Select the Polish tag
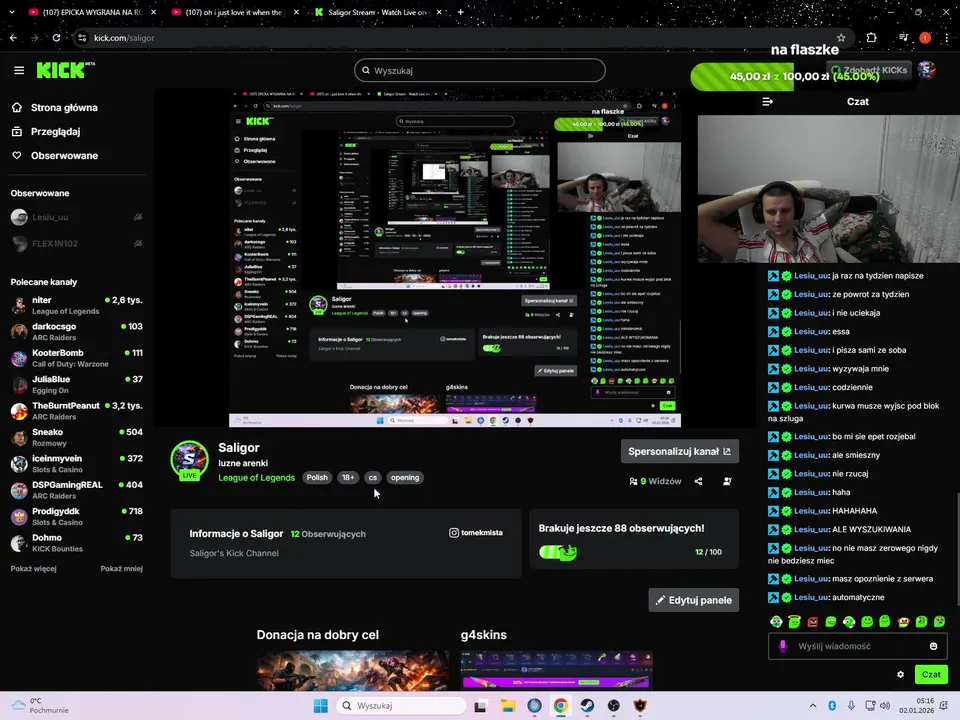This screenshot has width=960, height=720. [317, 478]
